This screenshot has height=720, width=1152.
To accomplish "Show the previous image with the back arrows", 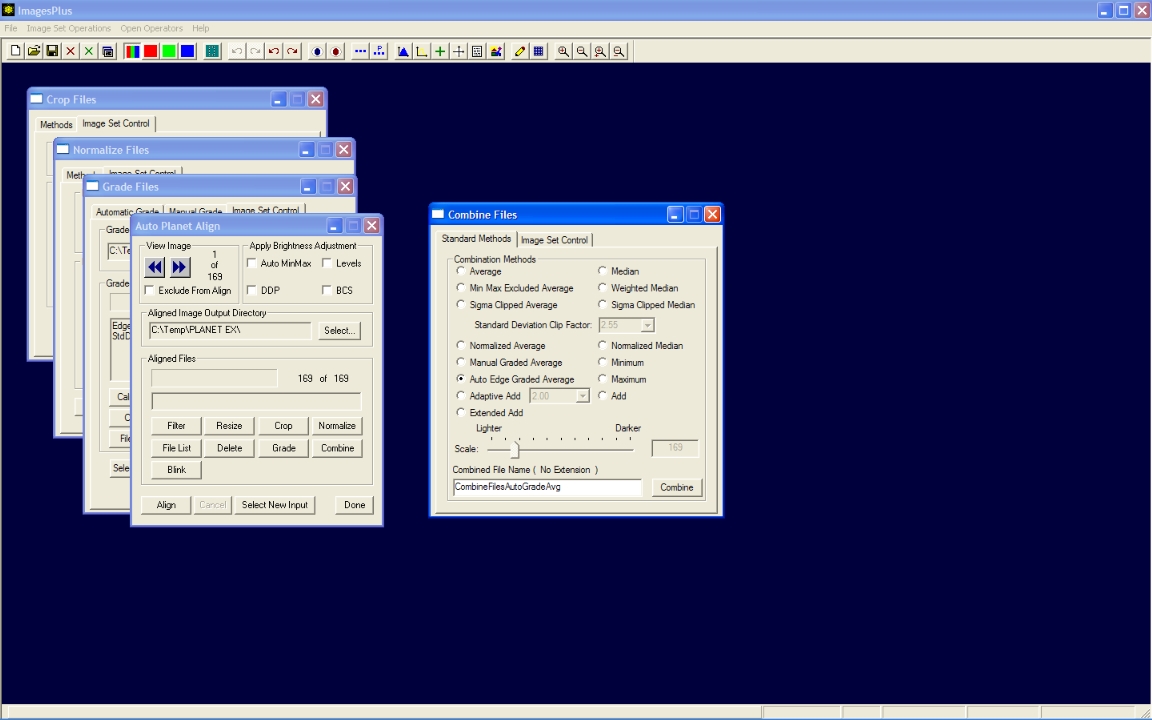I will [155, 267].
